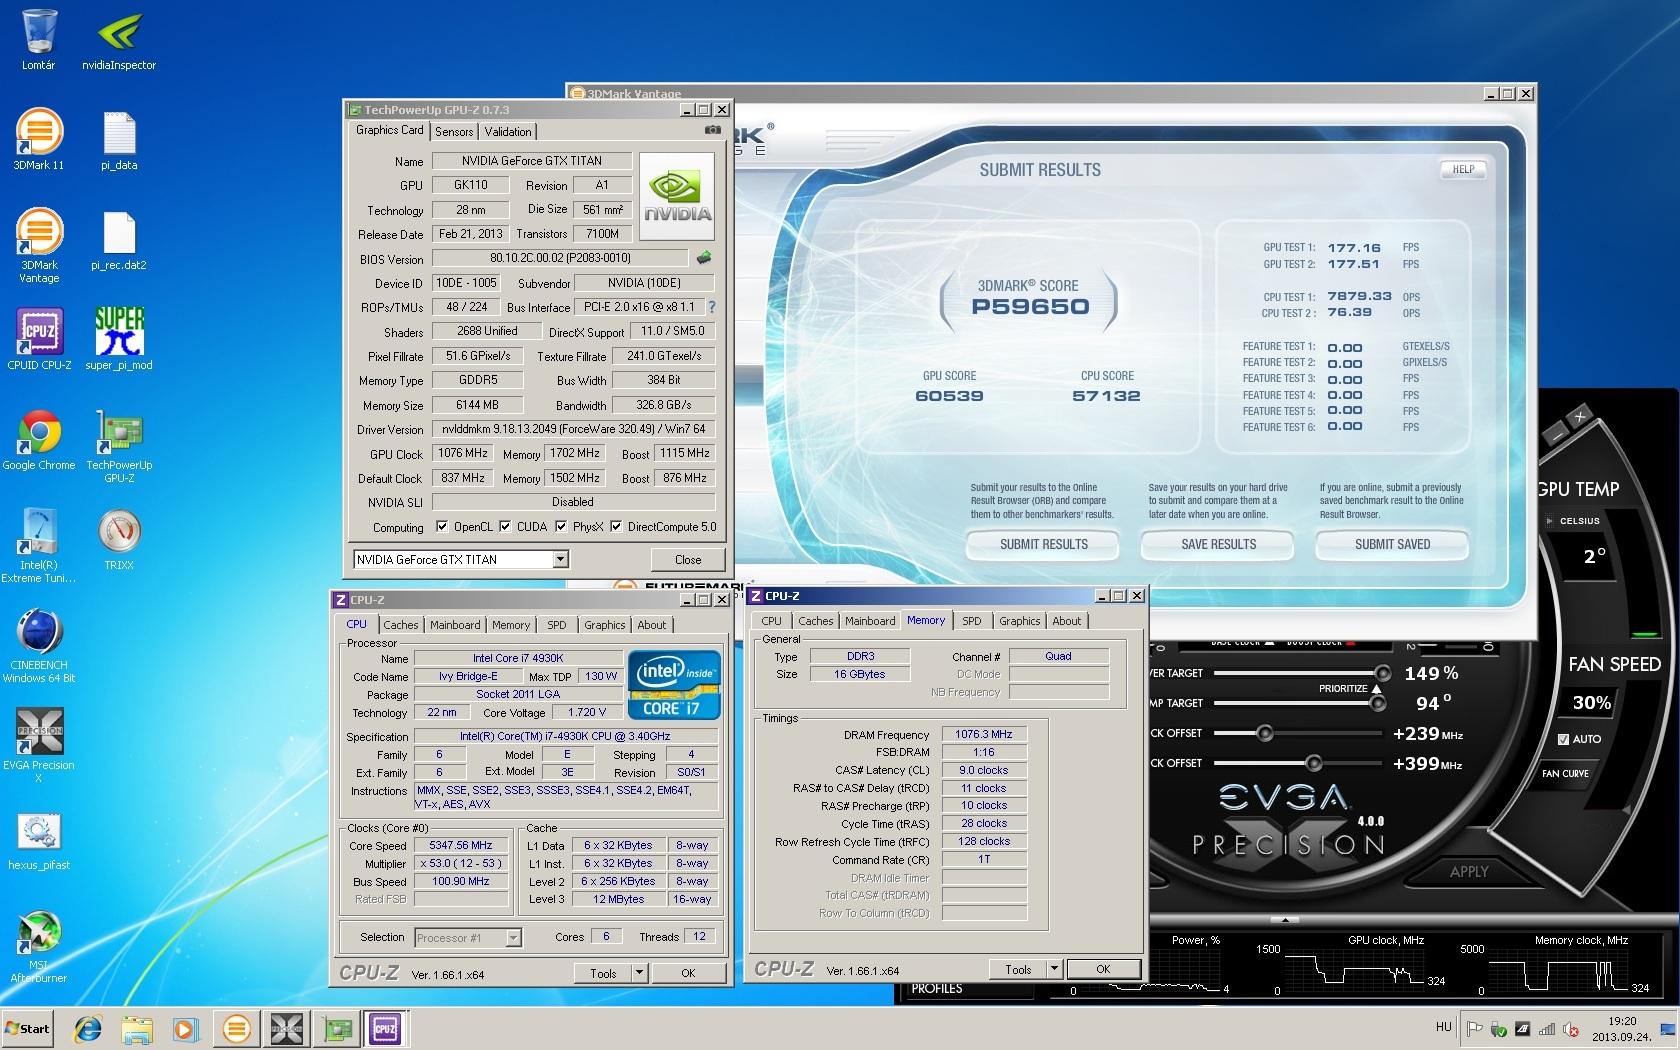Click the temp target slider knob
This screenshot has width=1680, height=1050.
click(x=1378, y=703)
